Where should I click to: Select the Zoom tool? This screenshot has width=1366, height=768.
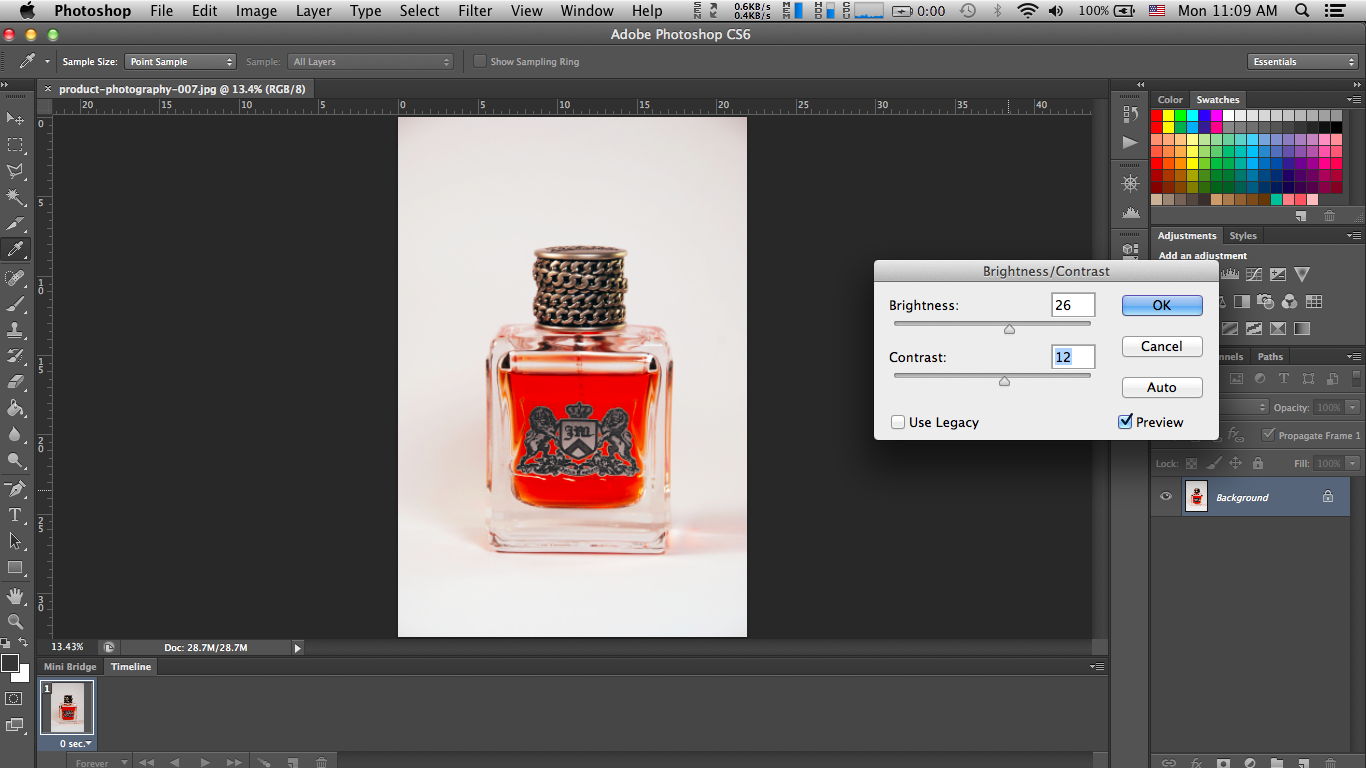[15, 622]
